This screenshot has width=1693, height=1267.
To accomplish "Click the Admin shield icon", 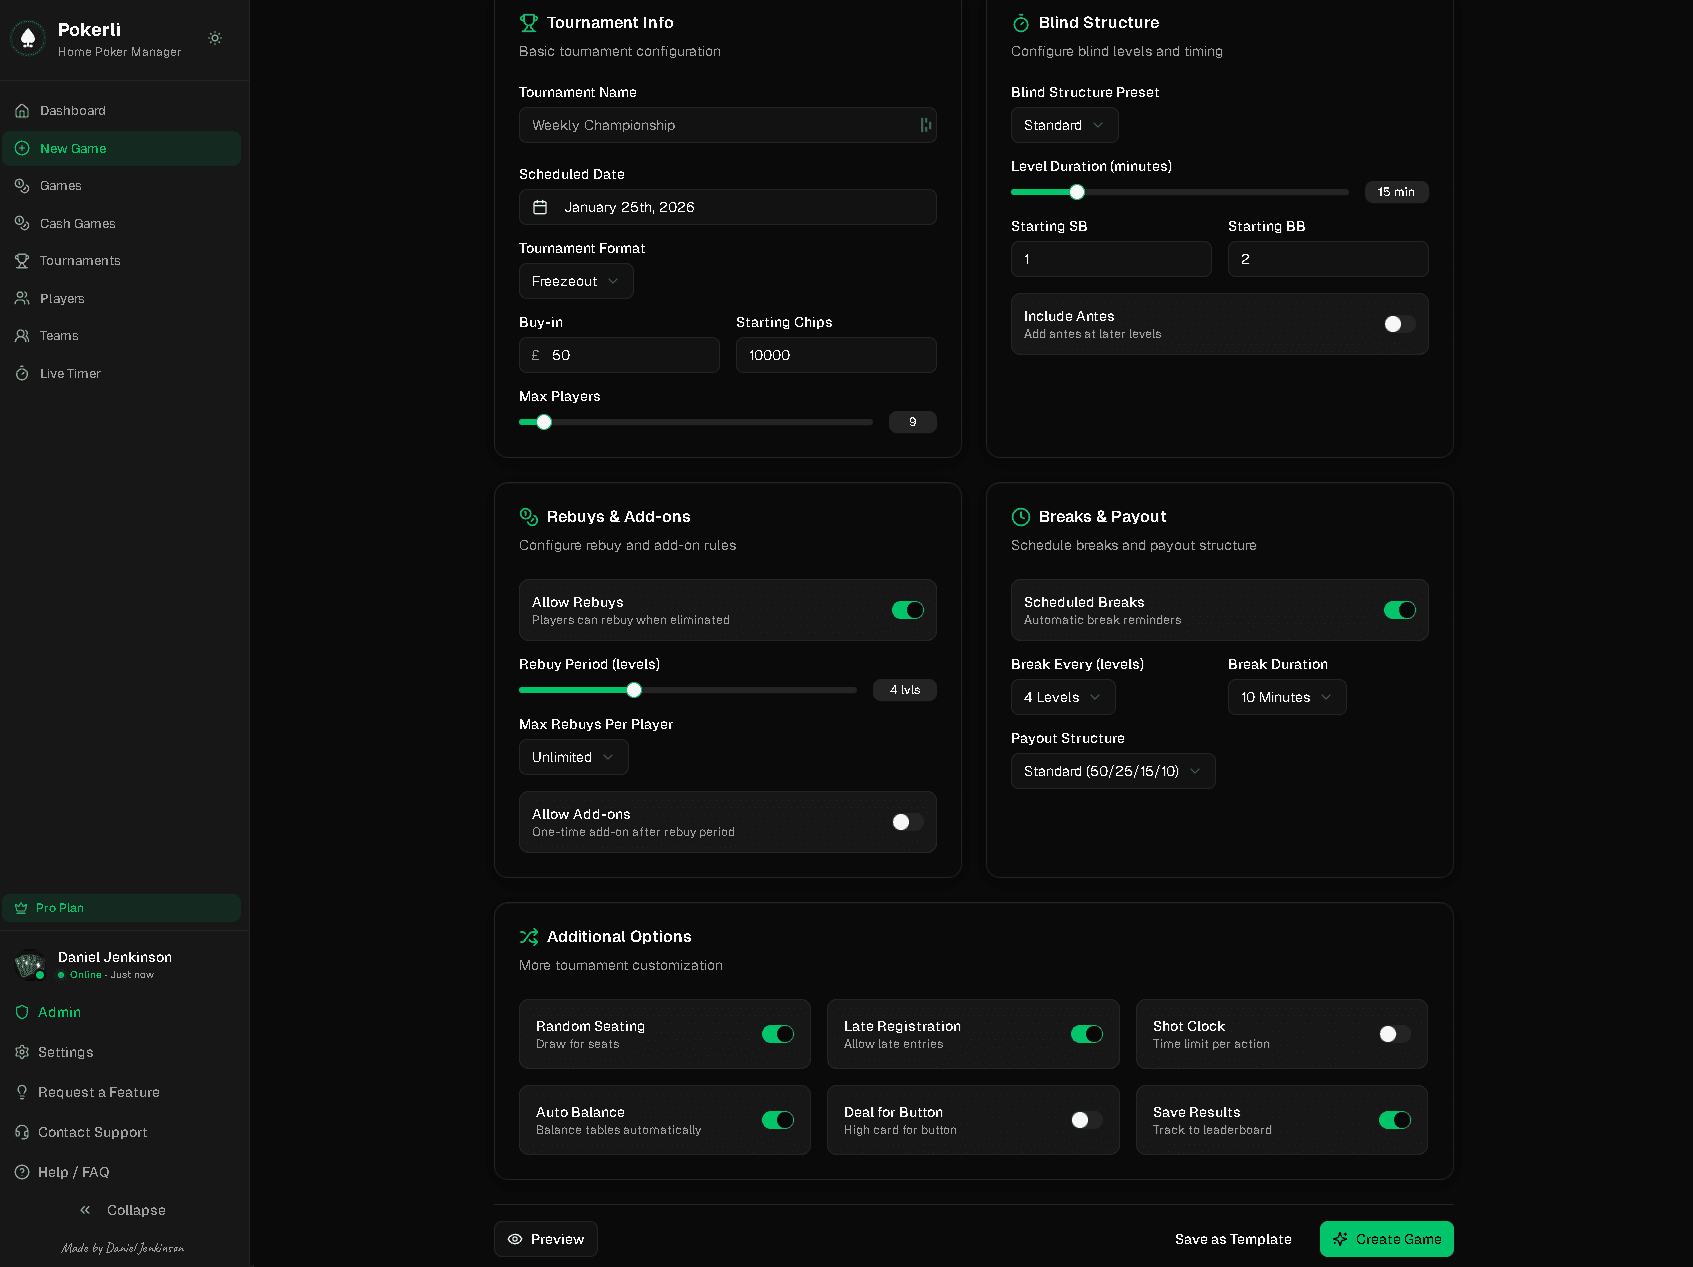I will (x=22, y=1012).
